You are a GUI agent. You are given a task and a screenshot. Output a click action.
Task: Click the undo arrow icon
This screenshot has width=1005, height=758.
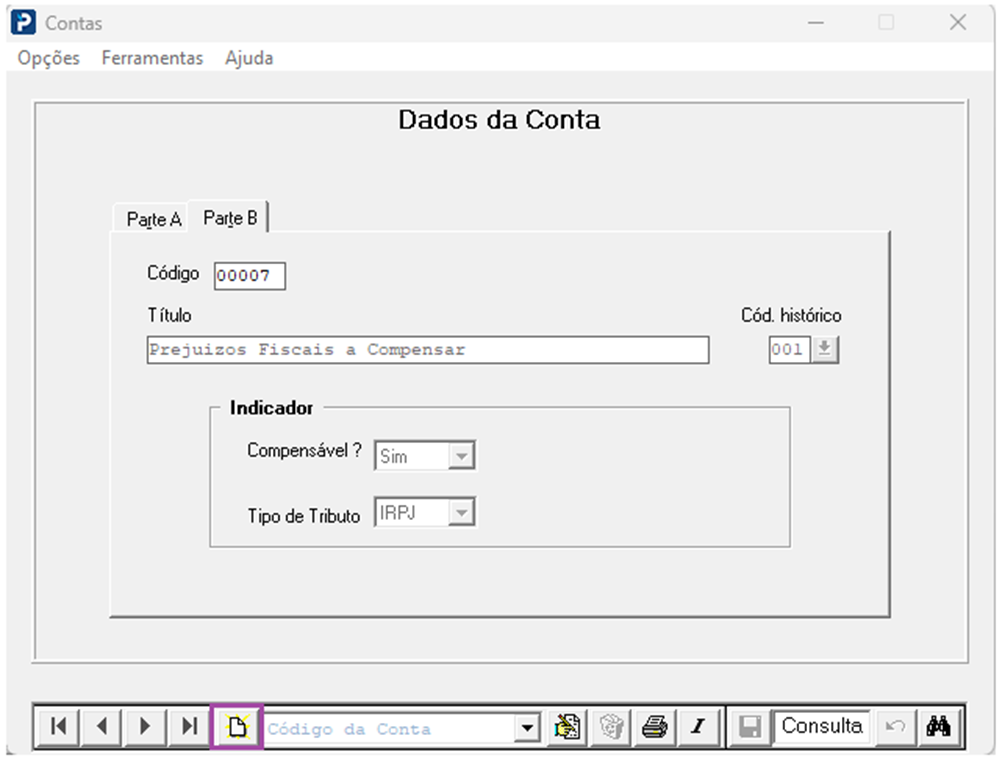(895, 727)
